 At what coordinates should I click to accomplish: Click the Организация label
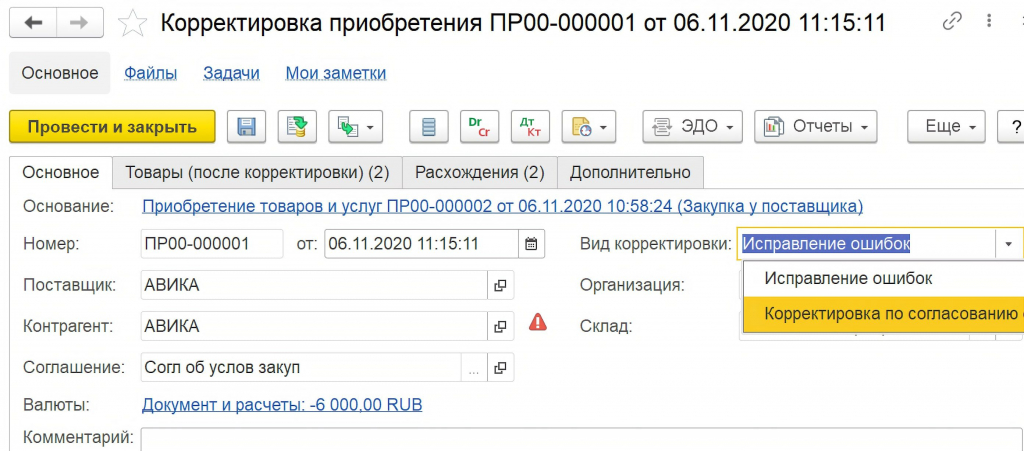(632, 285)
